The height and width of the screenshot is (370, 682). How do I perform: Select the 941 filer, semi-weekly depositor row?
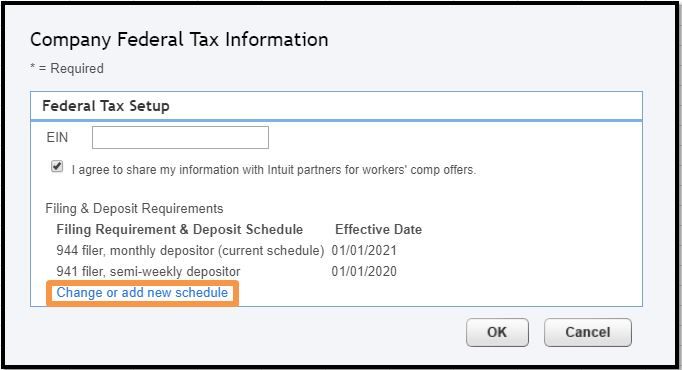(x=226, y=271)
